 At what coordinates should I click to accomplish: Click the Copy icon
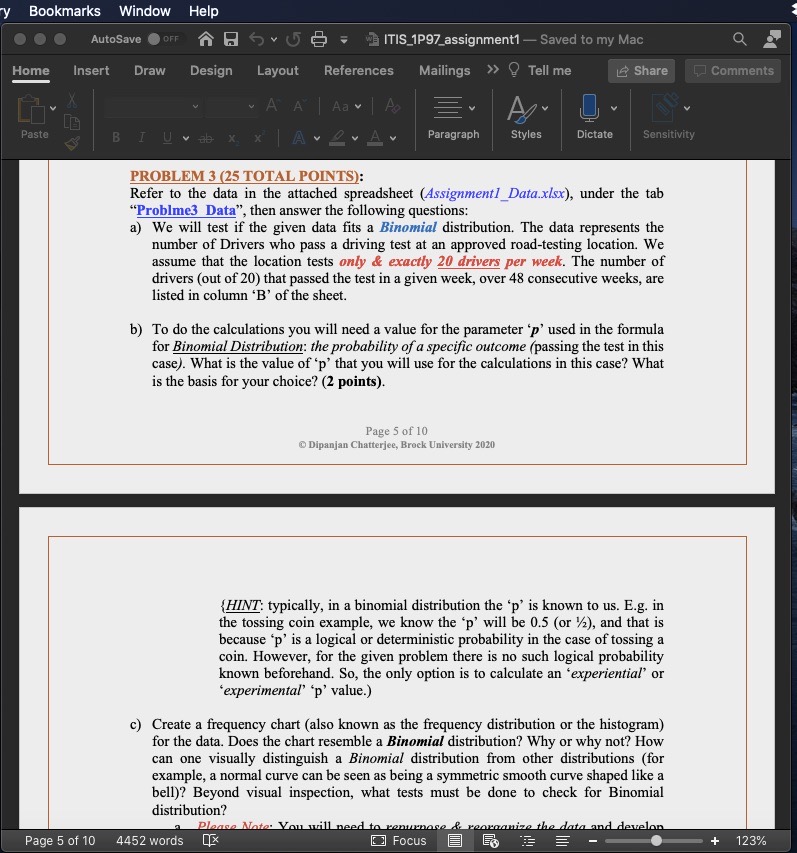click(72, 122)
